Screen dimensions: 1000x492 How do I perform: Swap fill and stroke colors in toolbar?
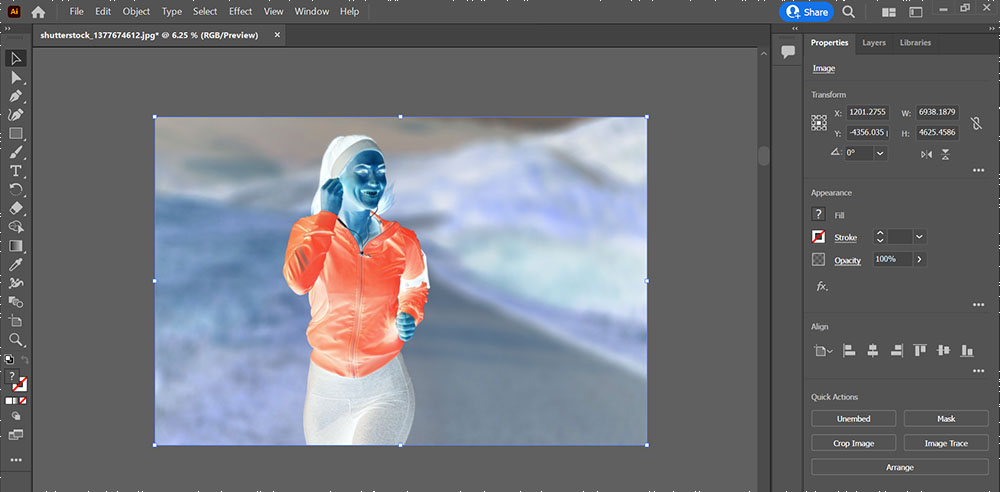pyautogui.click(x=25, y=359)
